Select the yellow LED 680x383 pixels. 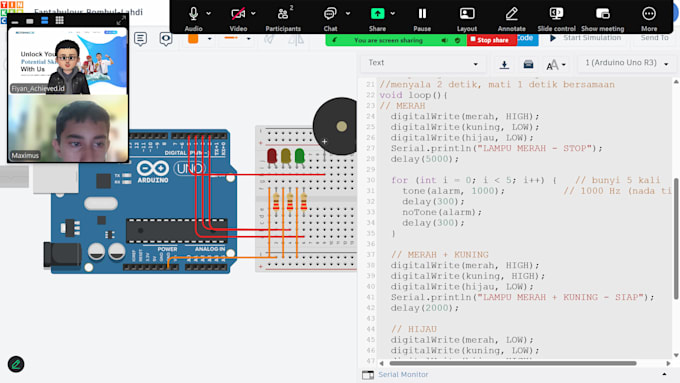pos(286,156)
